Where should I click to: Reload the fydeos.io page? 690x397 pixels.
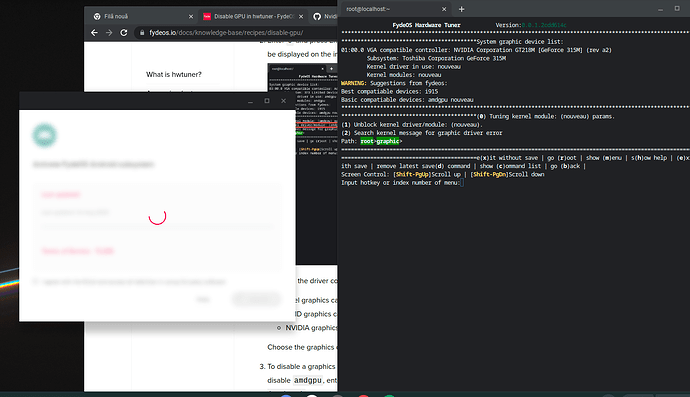(124, 33)
